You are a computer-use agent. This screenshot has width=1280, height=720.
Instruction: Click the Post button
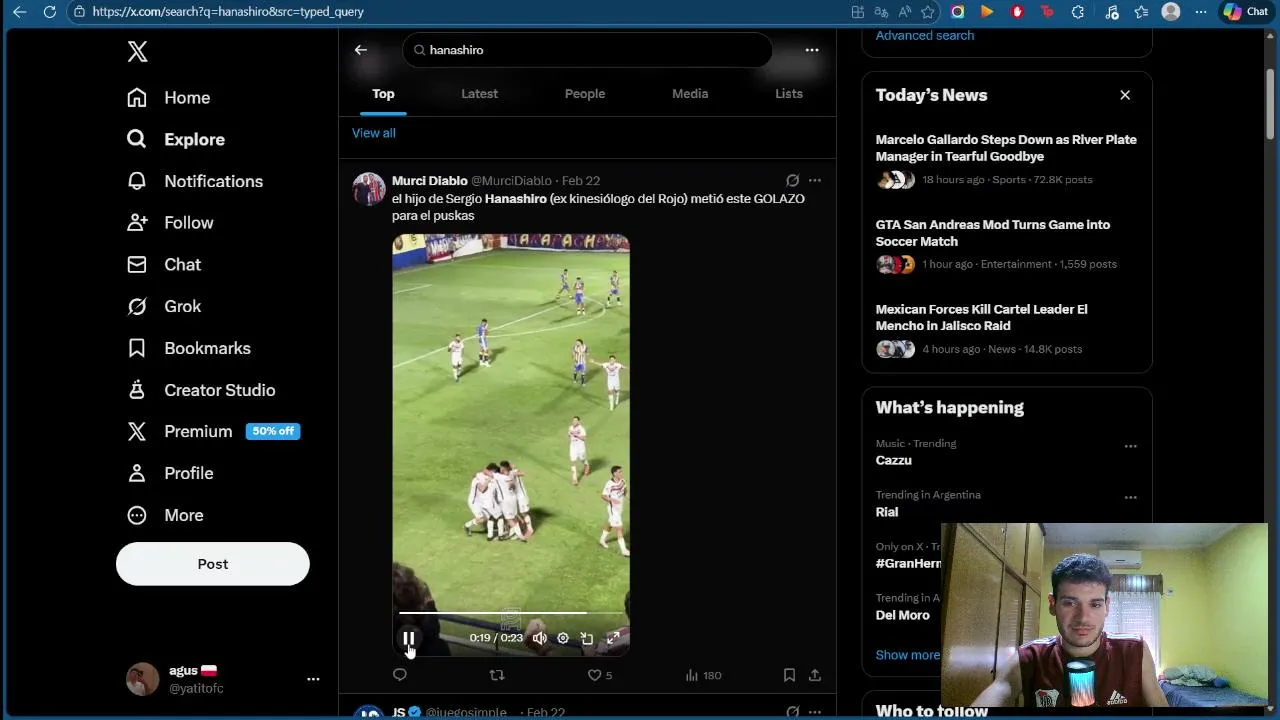(213, 564)
